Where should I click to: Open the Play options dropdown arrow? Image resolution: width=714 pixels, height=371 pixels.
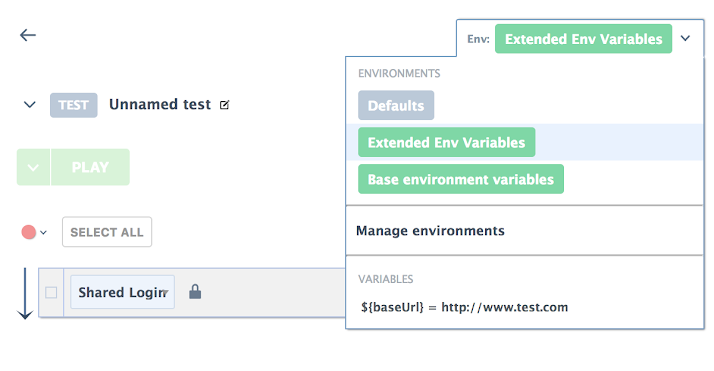pos(33,167)
